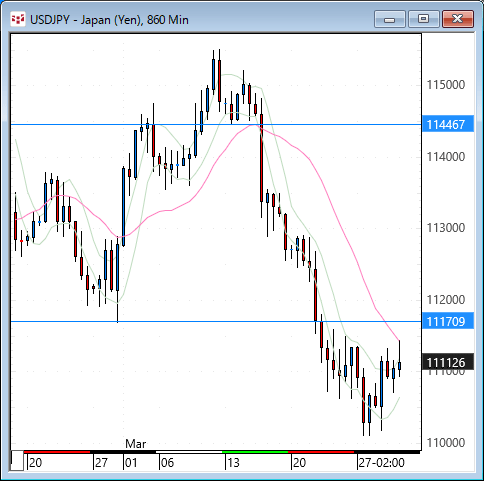Click the small box at time axis left corner

17,460
